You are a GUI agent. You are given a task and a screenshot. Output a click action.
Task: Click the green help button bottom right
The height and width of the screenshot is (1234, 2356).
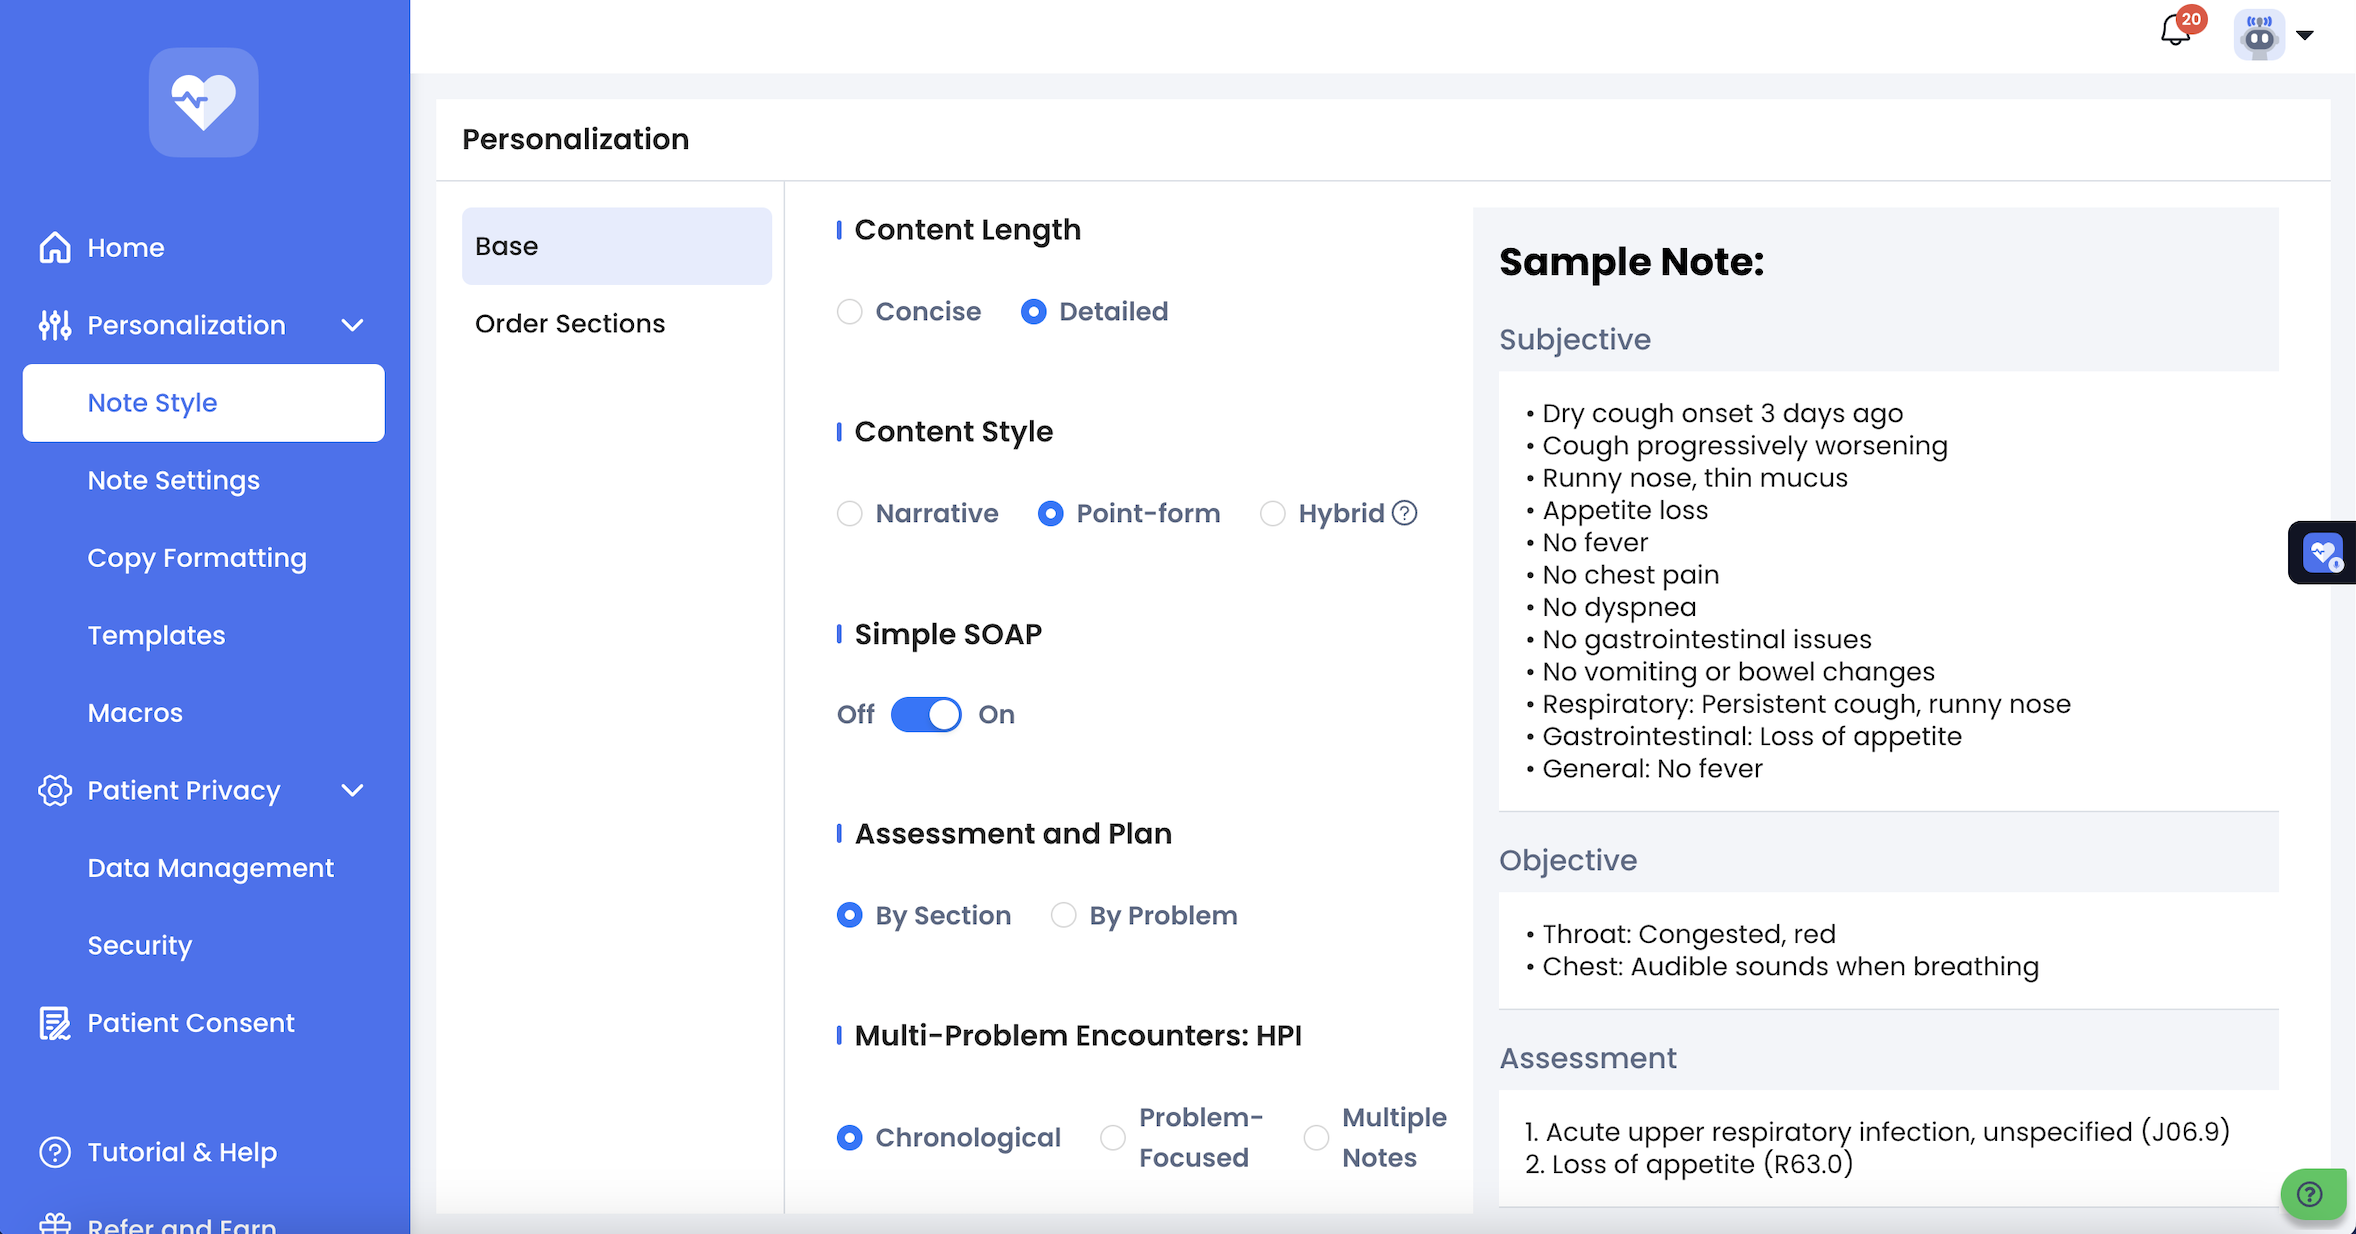pyautogui.click(x=2311, y=1194)
